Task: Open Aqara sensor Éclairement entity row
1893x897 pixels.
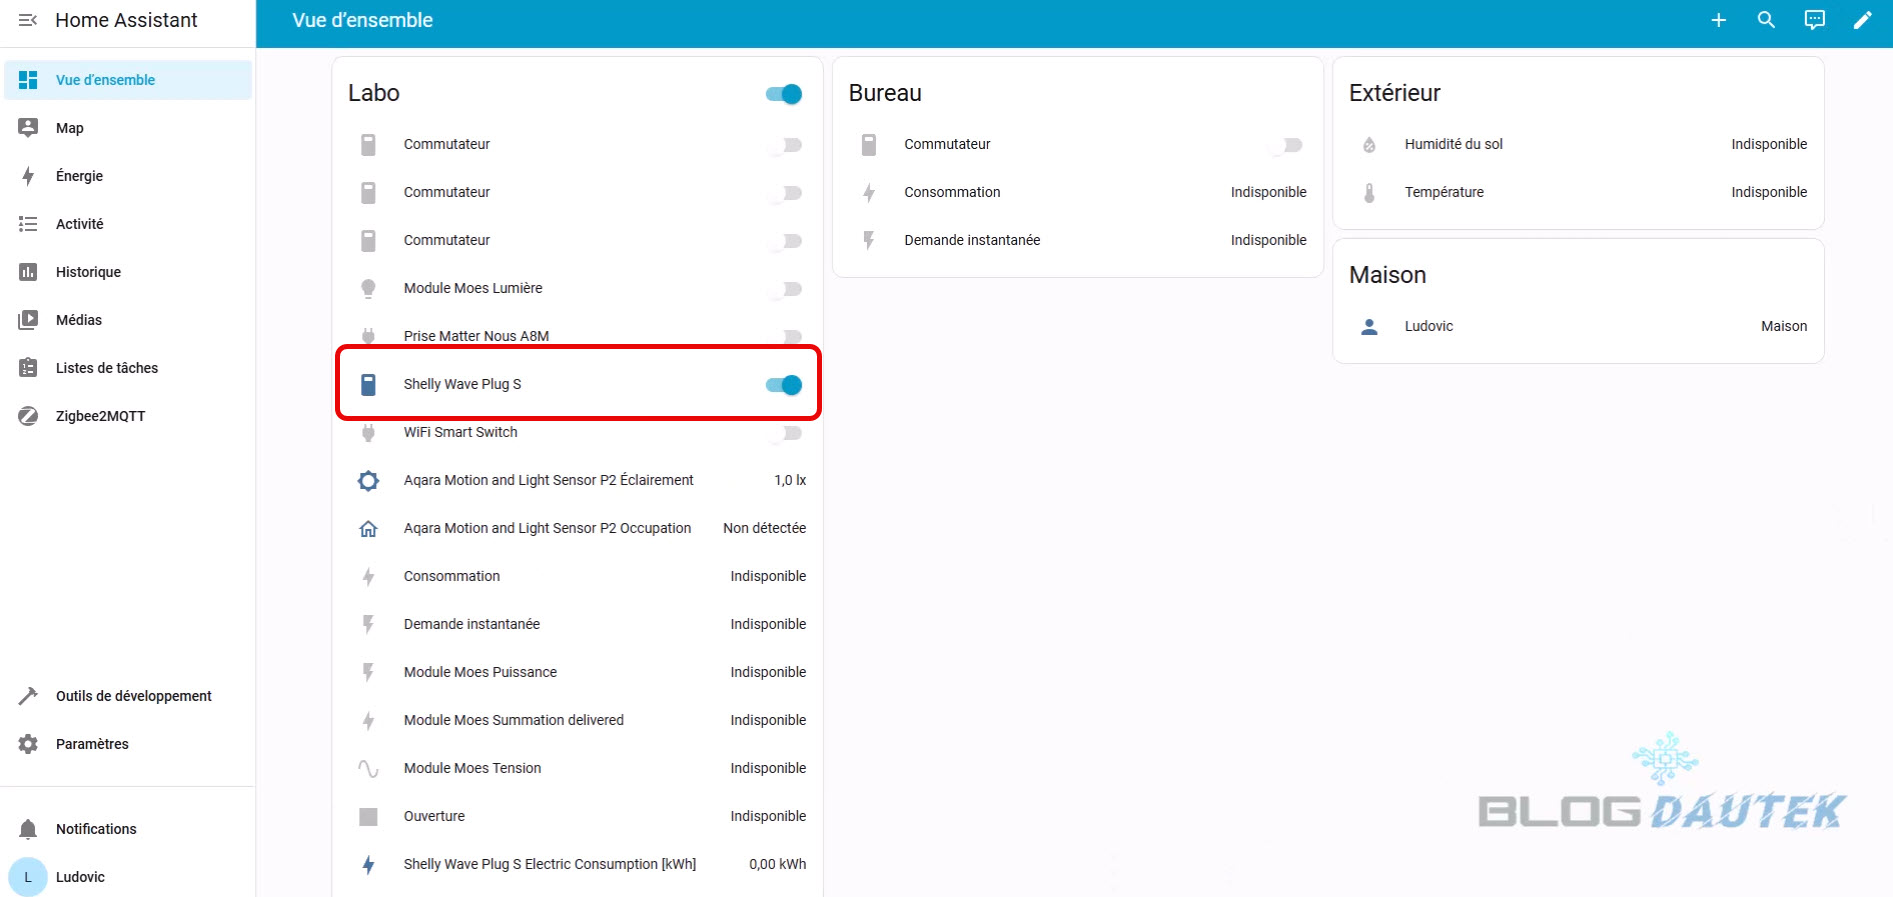Action: click(x=548, y=481)
